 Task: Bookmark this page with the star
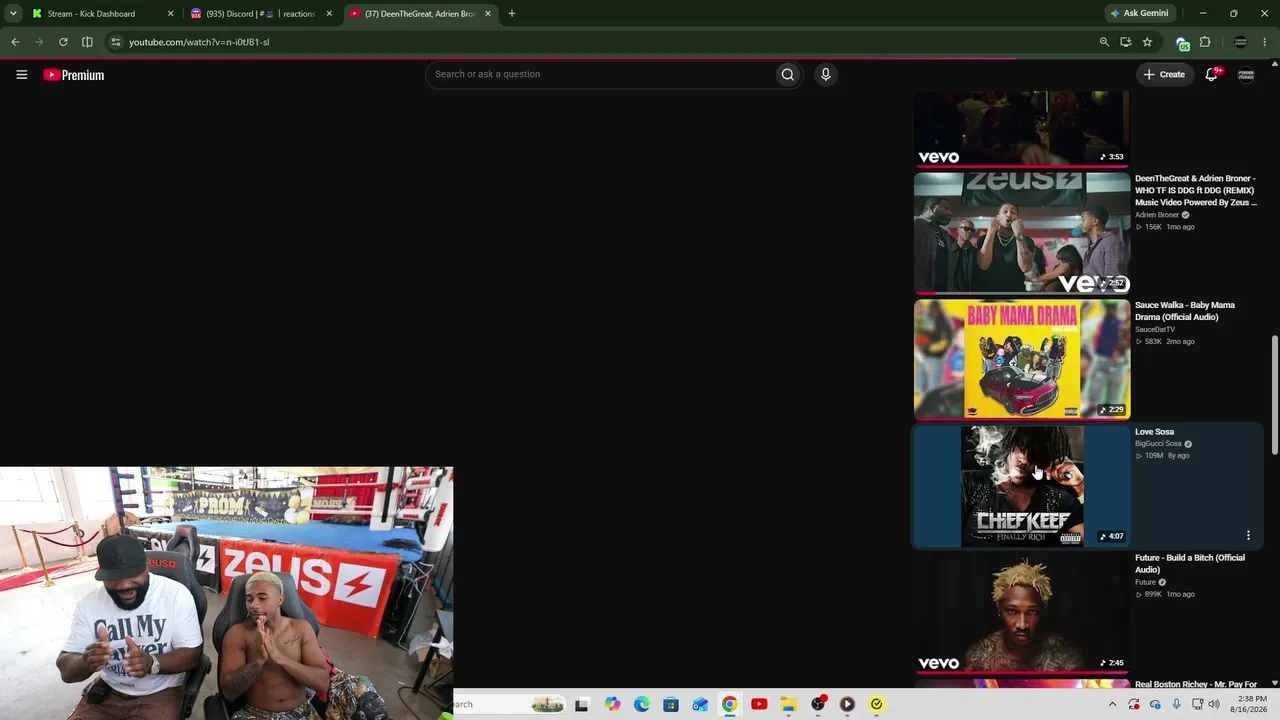point(1147,42)
